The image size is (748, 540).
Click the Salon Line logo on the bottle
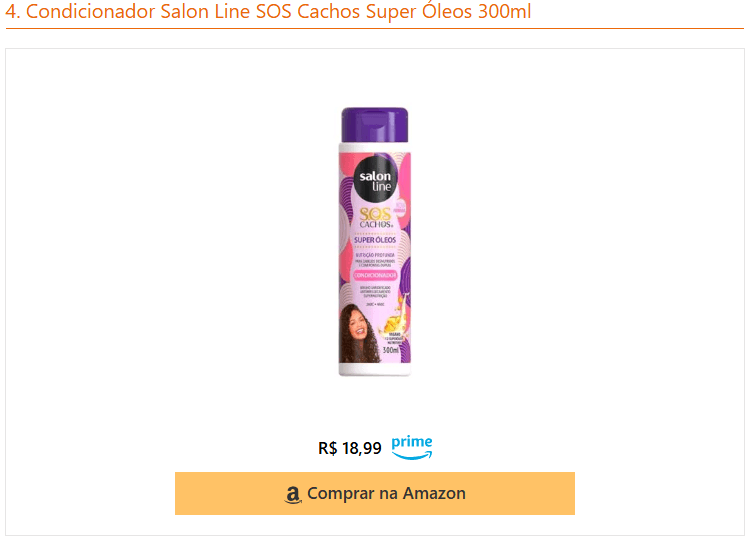tap(375, 179)
